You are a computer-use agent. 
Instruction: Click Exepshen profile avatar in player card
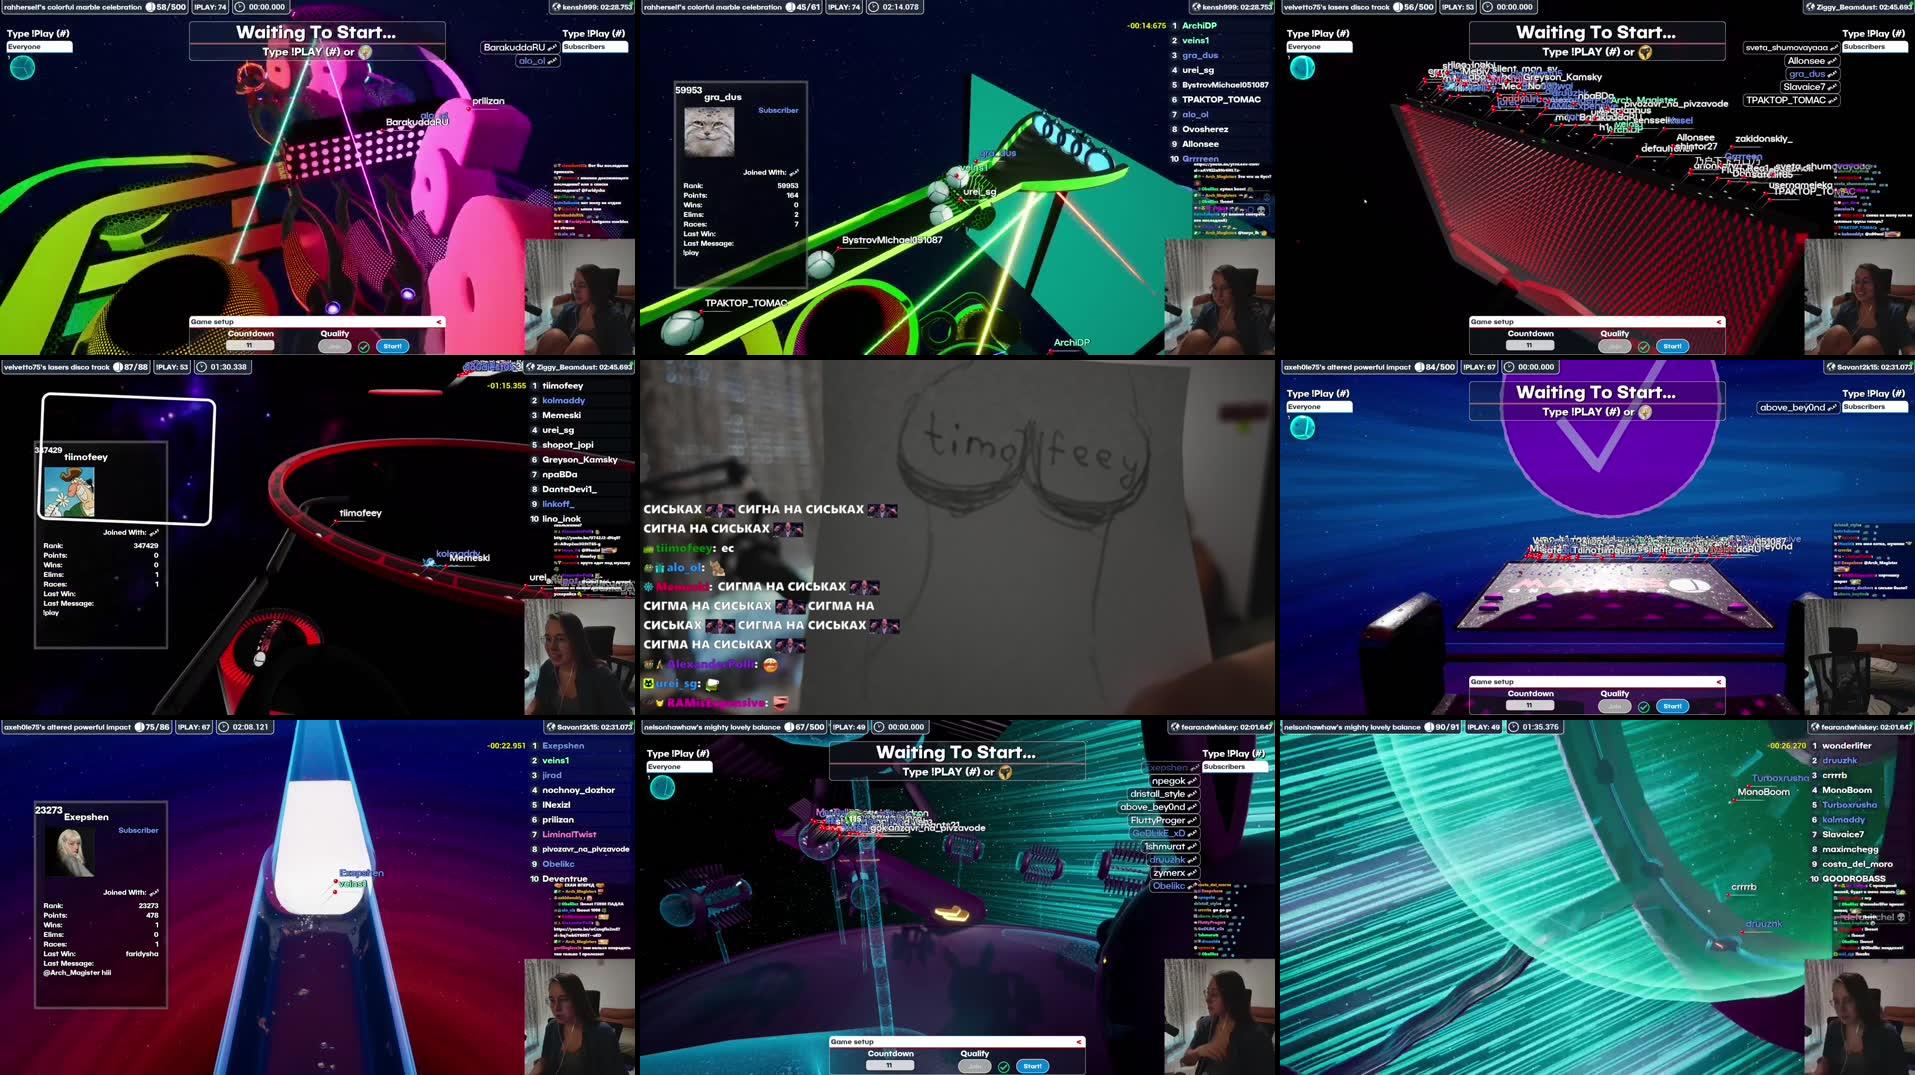coord(70,852)
